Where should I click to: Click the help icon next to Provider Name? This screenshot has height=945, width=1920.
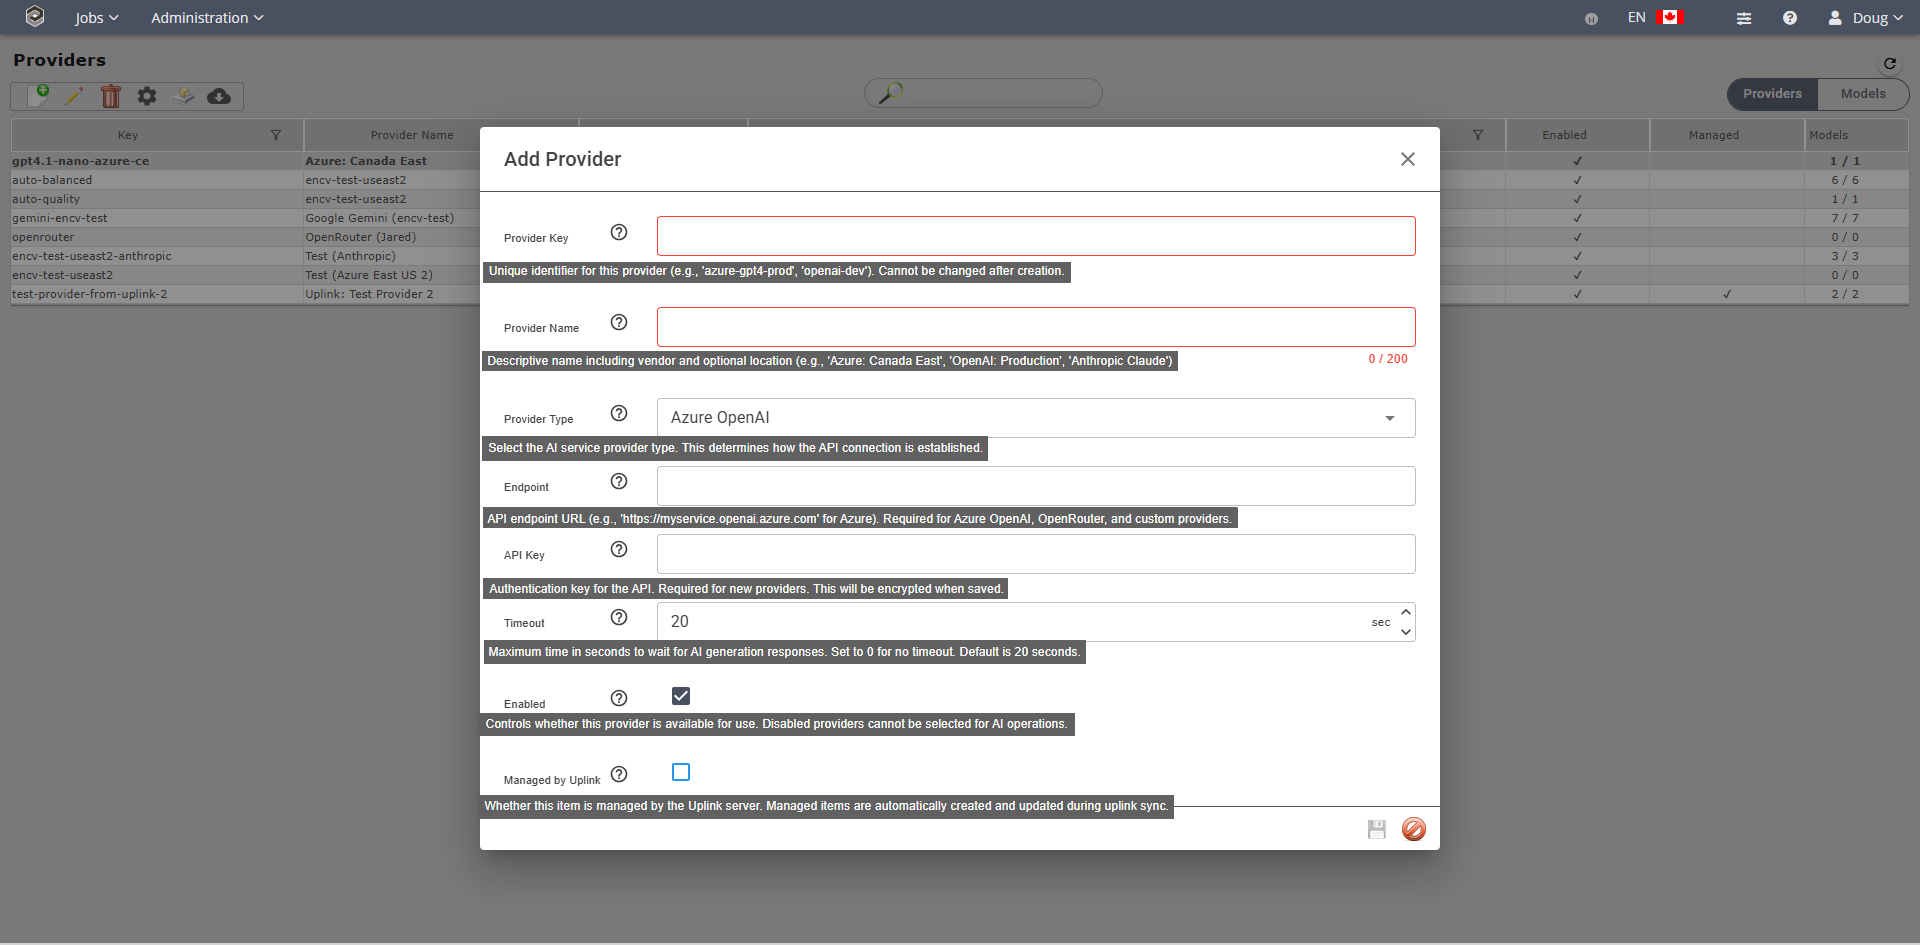point(619,322)
